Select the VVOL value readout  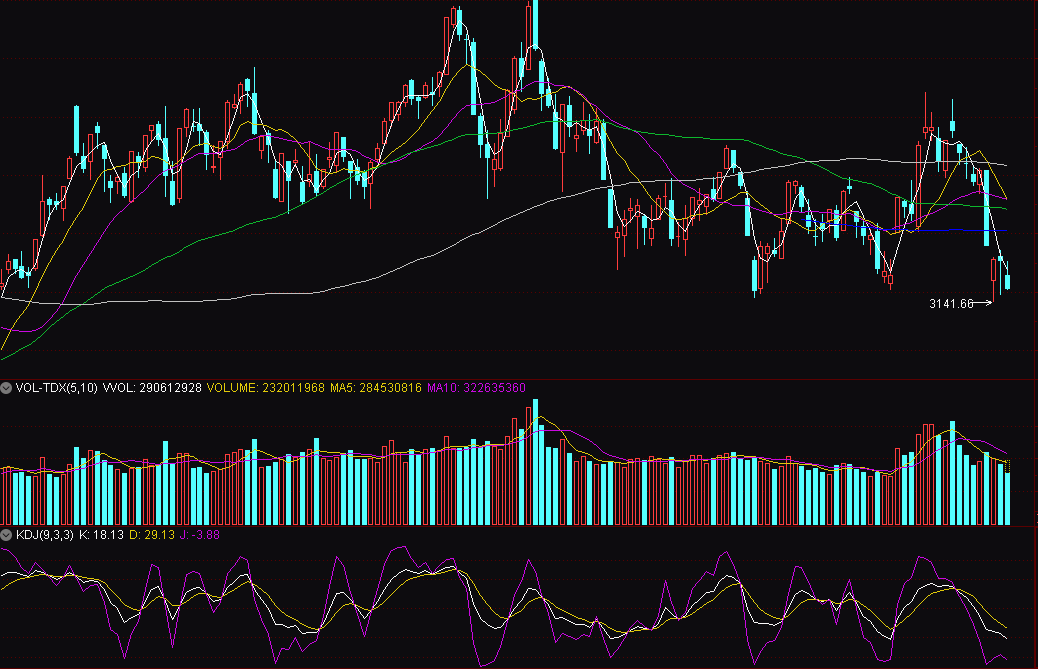tap(152, 387)
